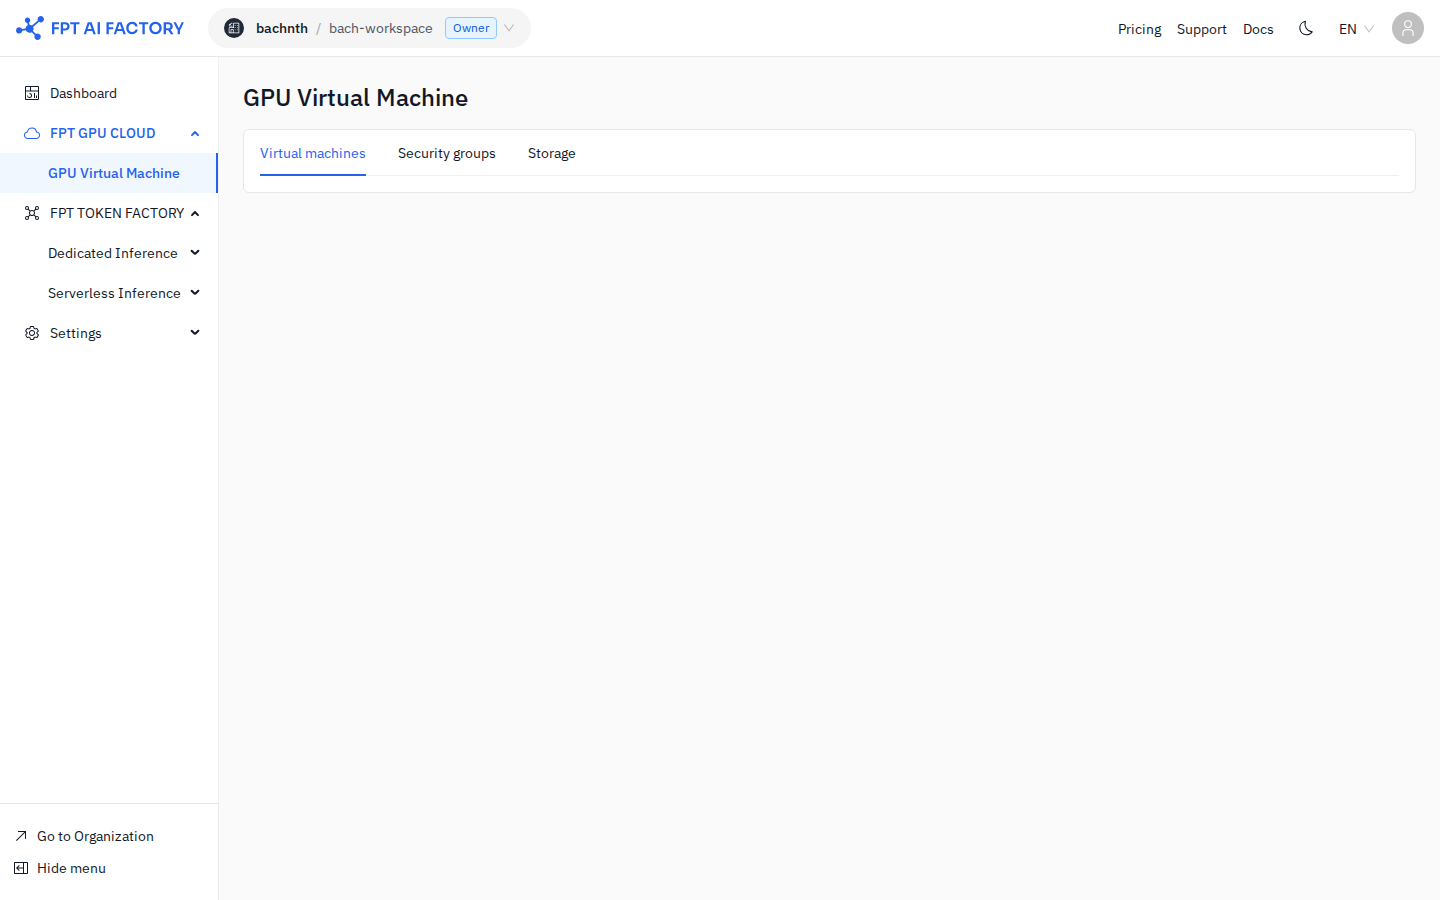Open the Dashboard menu item

pyautogui.click(x=109, y=93)
